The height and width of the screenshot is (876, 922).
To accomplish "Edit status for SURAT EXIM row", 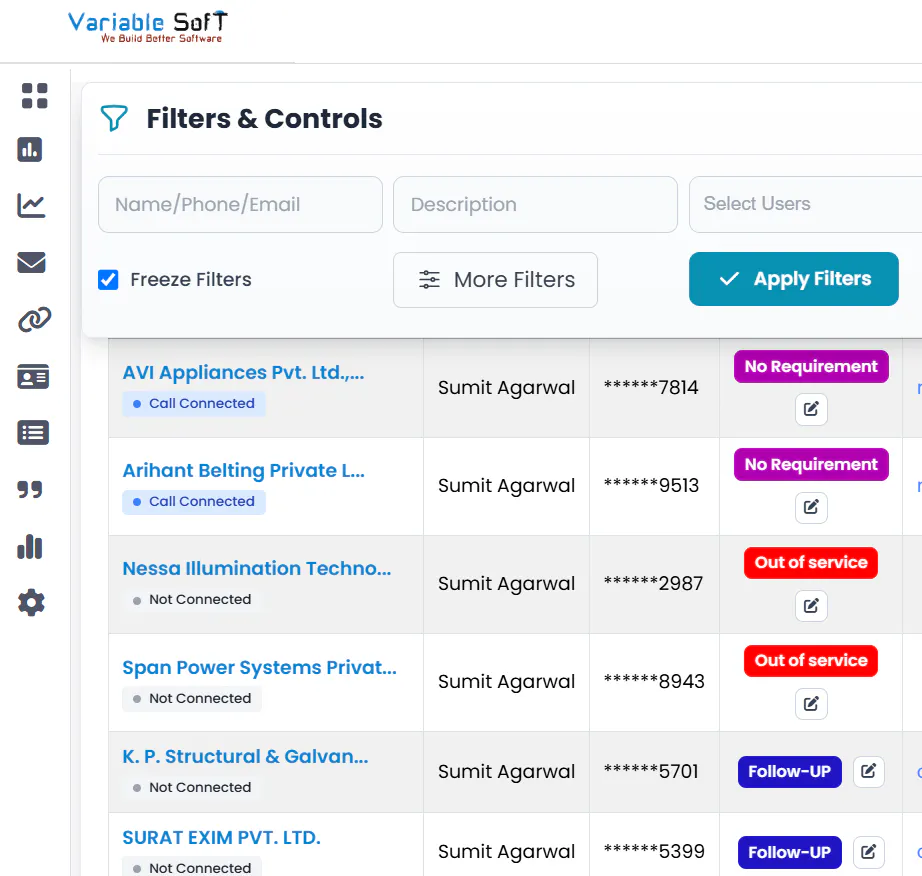I will click(868, 852).
